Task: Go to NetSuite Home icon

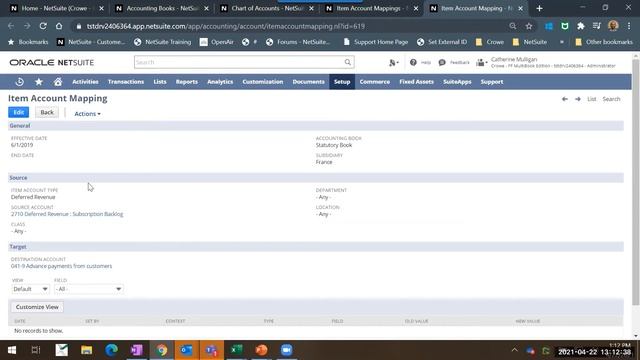Action: pyautogui.click(x=58, y=82)
